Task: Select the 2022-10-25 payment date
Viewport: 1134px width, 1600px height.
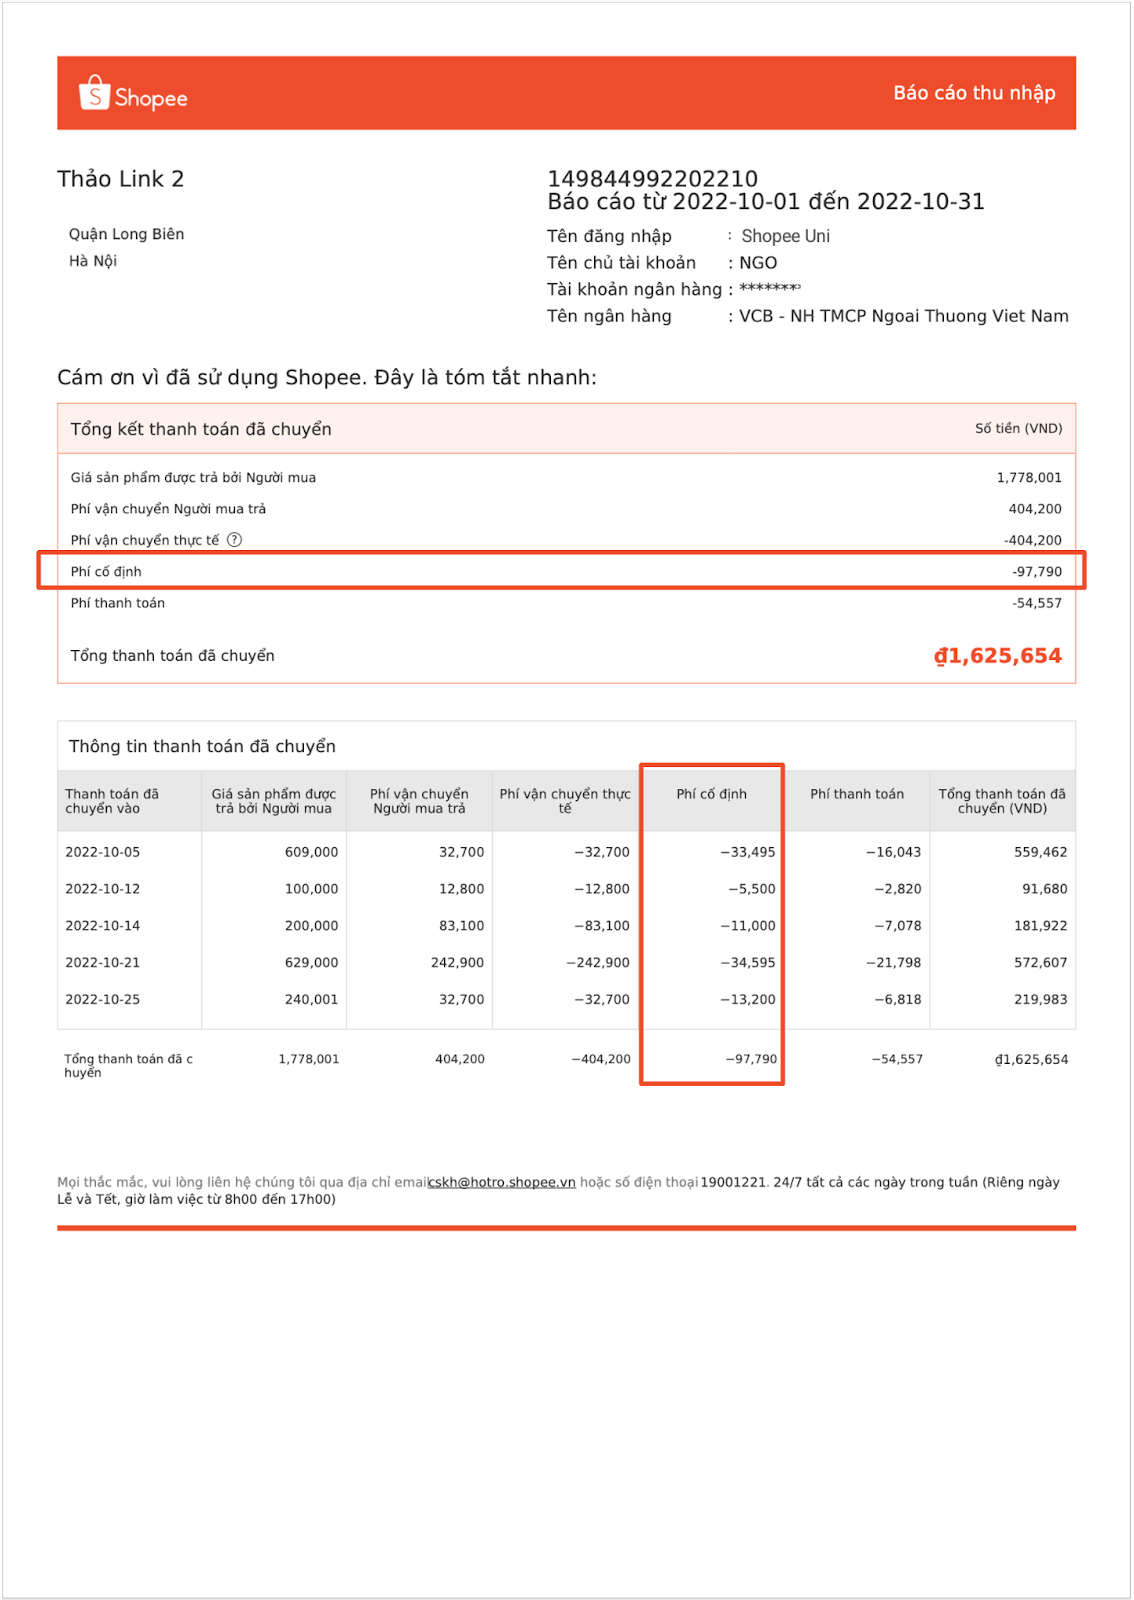Action: (x=103, y=1000)
